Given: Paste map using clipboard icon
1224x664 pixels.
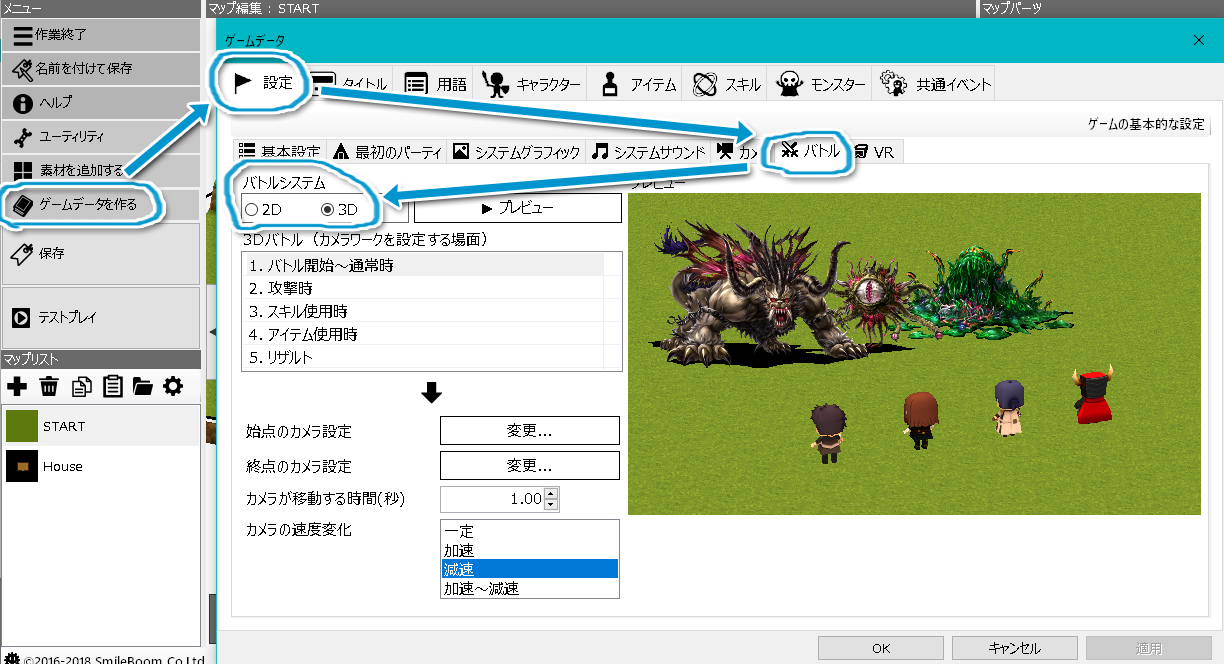Looking at the screenshot, I should tap(112, 386).
